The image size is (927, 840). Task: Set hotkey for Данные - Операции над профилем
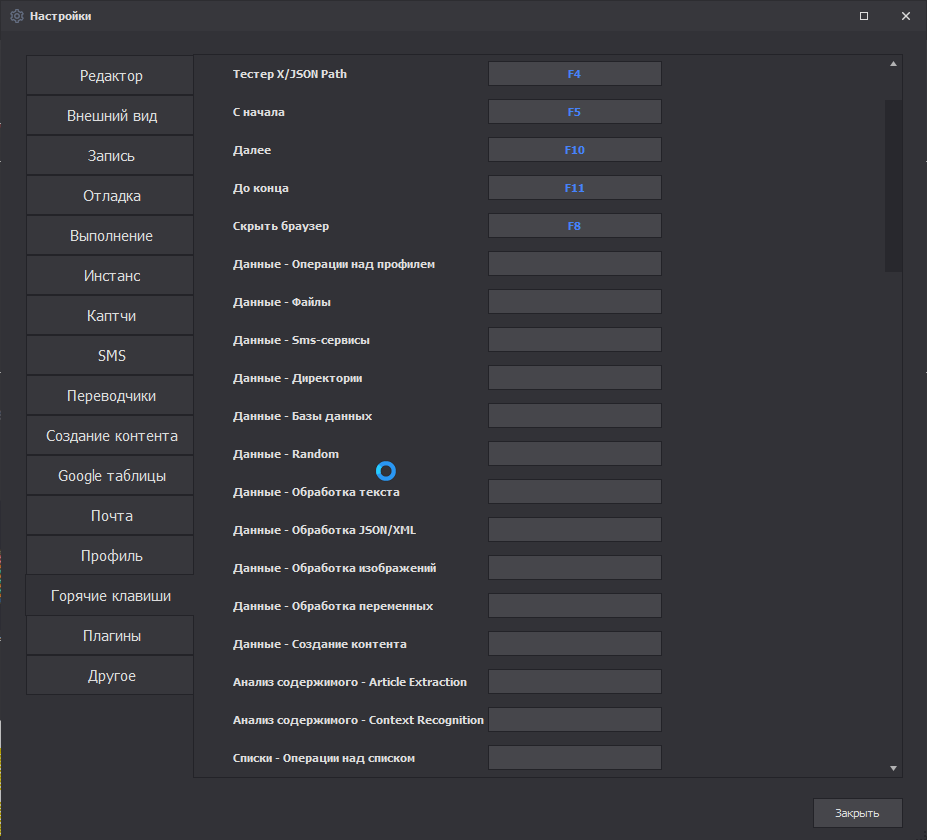tap(575, 264)
